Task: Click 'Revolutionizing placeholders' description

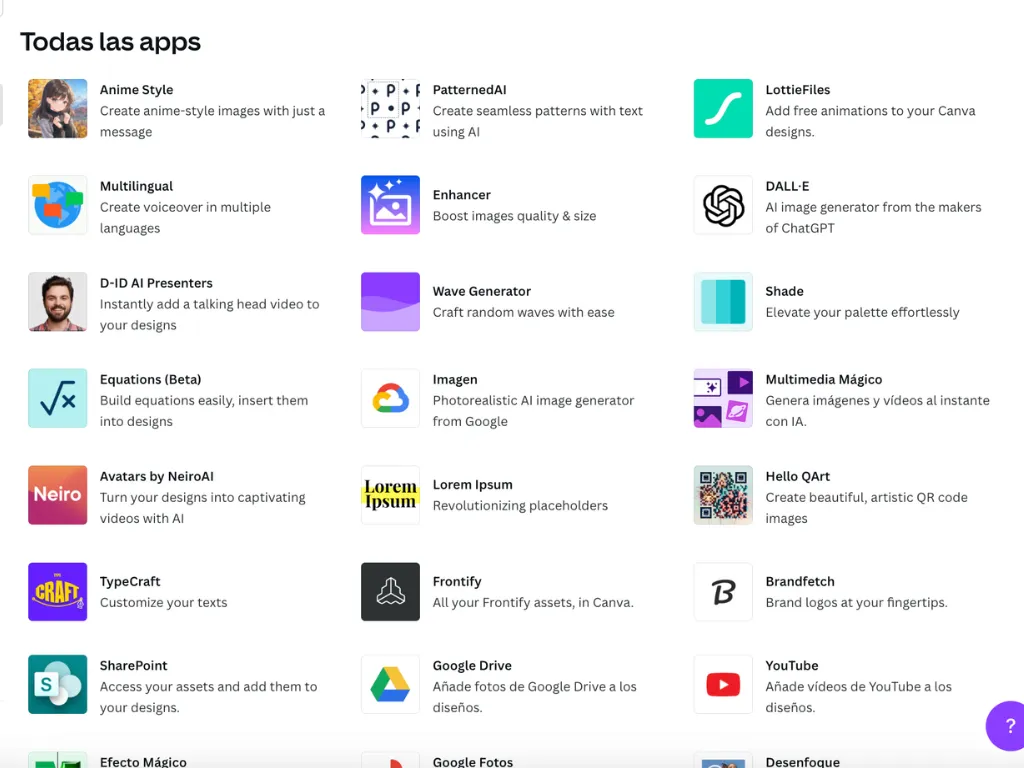Action: coord(520,505)
